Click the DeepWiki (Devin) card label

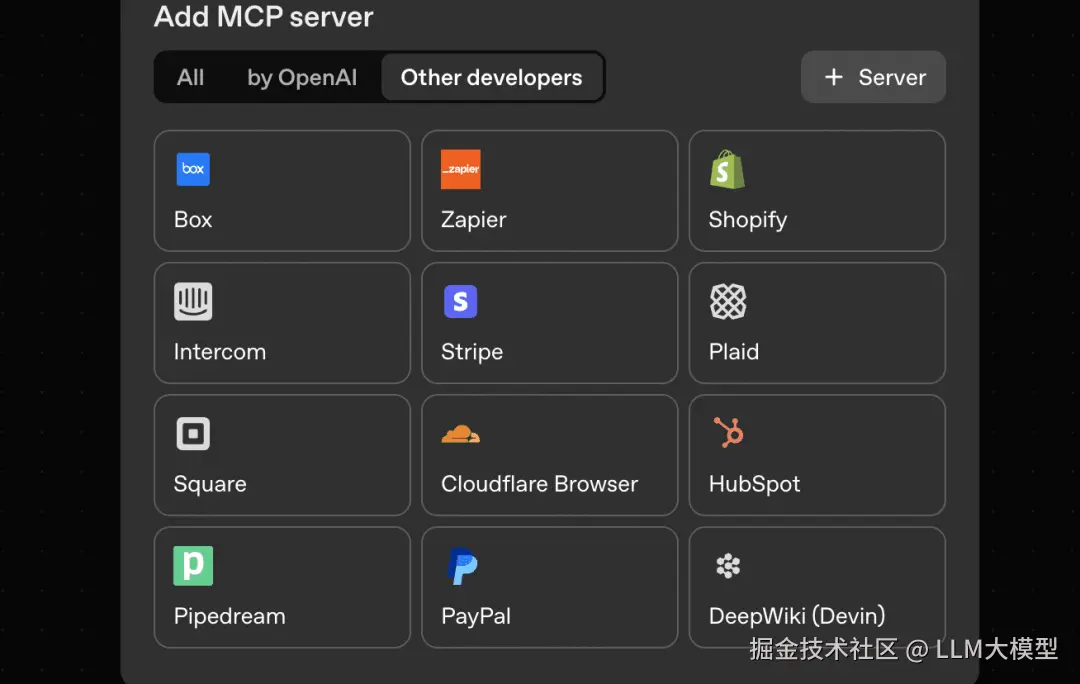(797, 616)
